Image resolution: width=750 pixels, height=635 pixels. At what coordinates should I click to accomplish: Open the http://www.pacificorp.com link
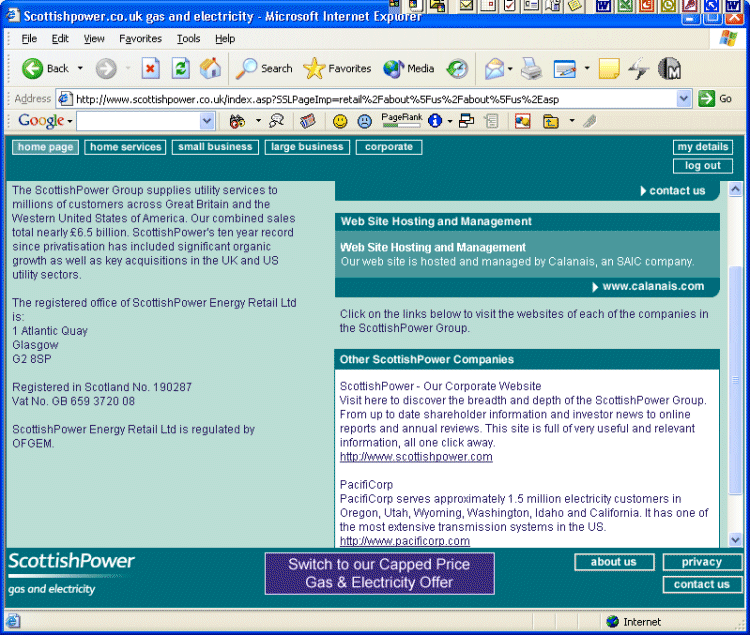point(405,541)
